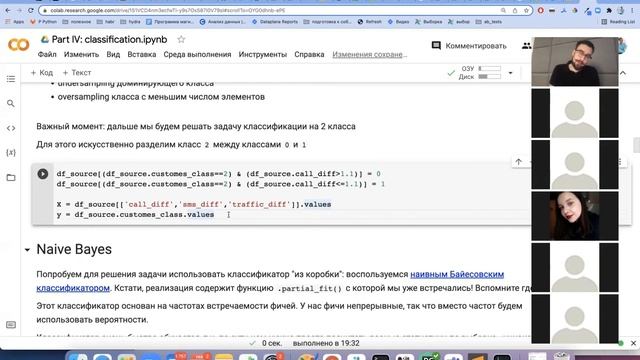Add a text cell with + Текст
The width and height of the screenshot is (640, 360).
[77, 73]
